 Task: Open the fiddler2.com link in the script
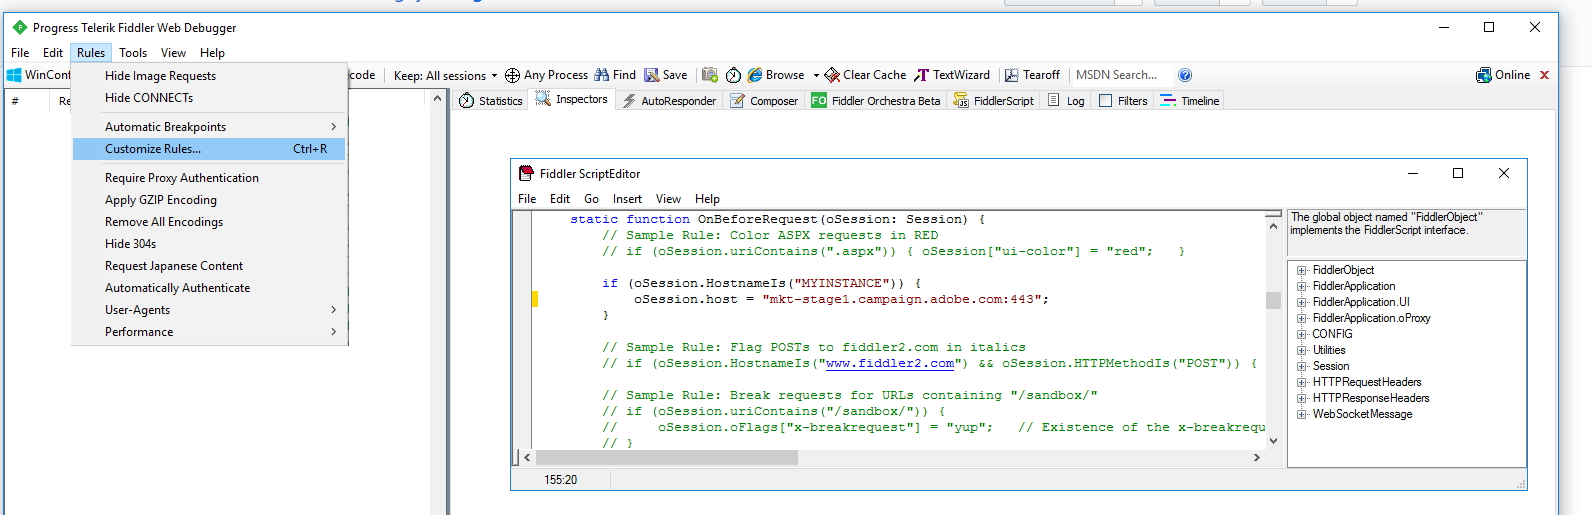click(889, 364)
